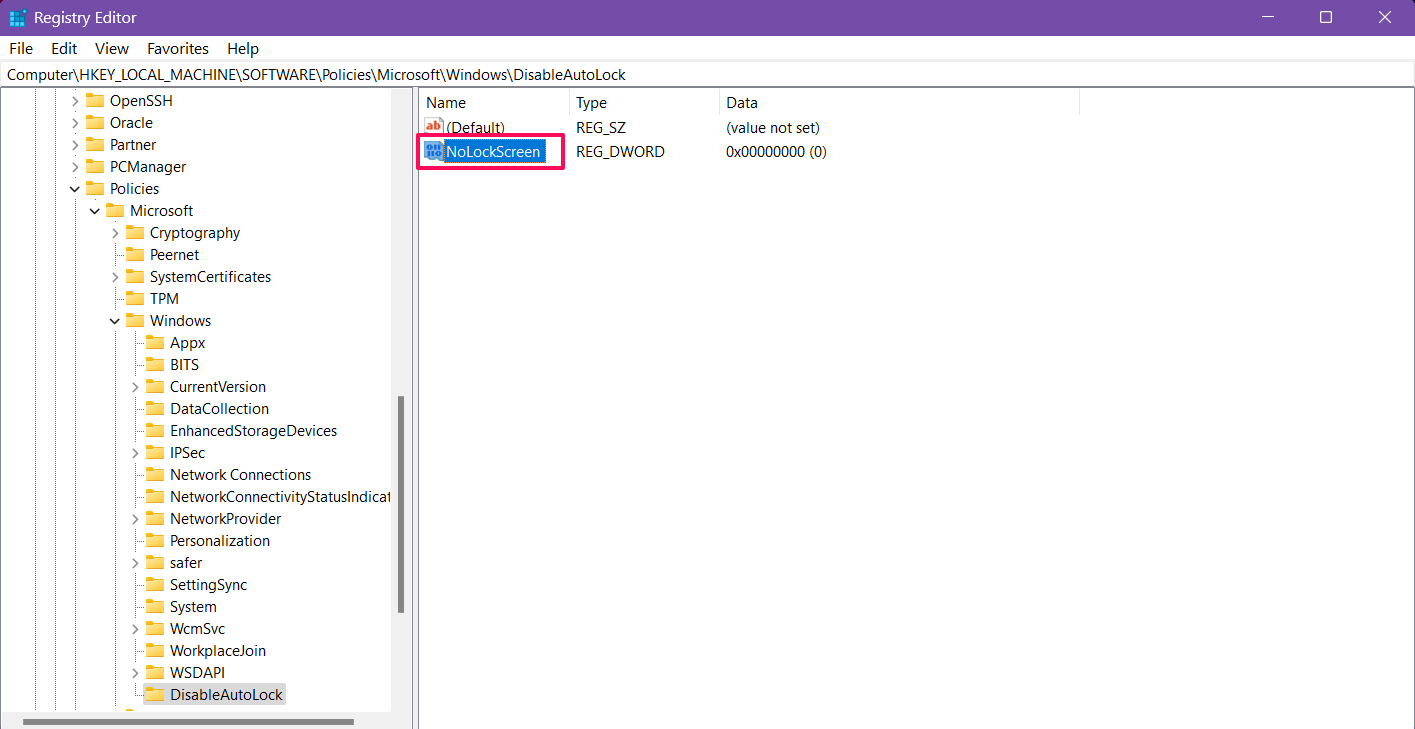Click the REG_DWORD type cell
The image size is (1415, 729).
coord(620,152)
